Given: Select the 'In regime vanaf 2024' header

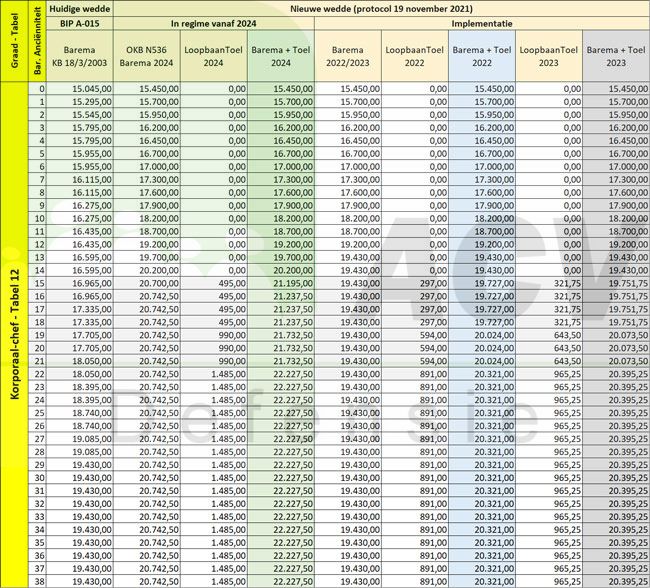Looking at the screenshot, I should [213, 23].
